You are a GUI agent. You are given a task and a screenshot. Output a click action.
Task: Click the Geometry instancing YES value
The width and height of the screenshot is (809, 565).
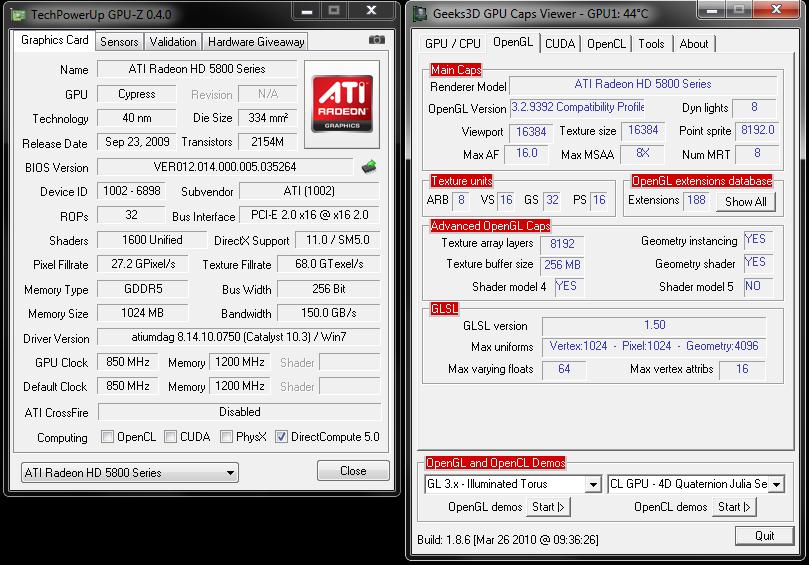coord(758,239)
